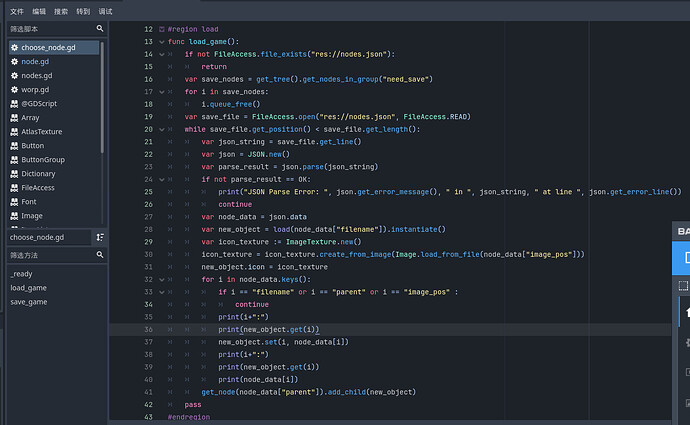Click the return keyword on line 15
This screenshot has width=690, height=425.
pos(214,67)
